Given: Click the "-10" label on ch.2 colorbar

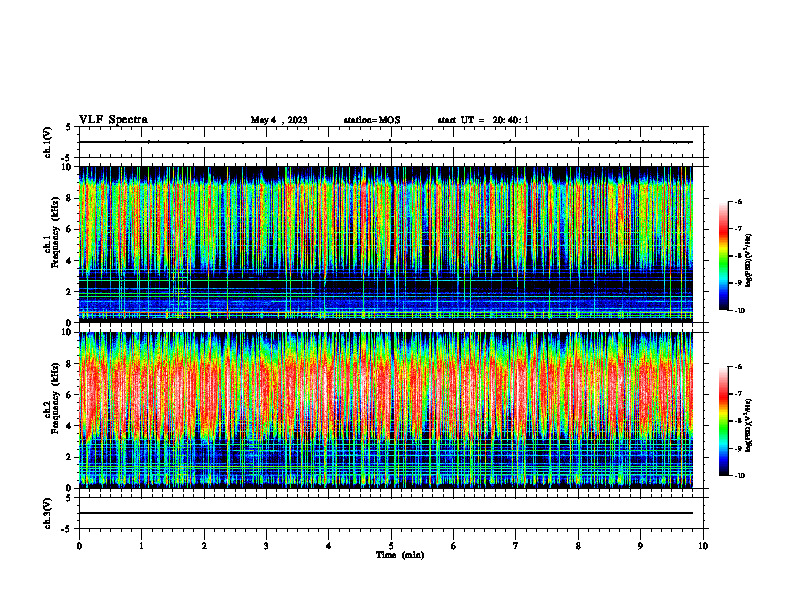Looking at the screenshot, I should (x=739, y=476).
